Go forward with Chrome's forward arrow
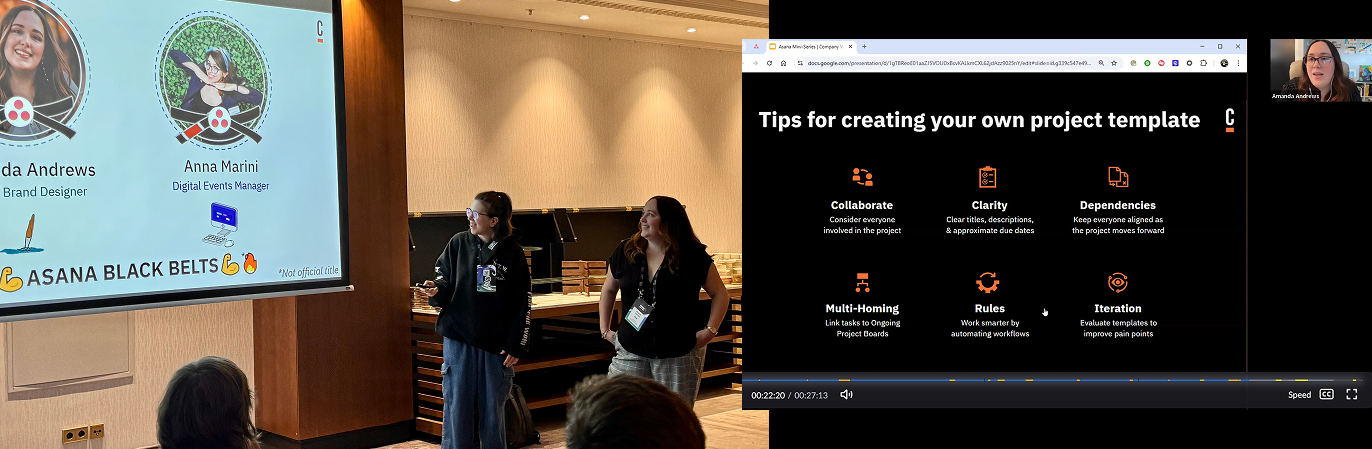Image resolution: width=1372 pixels, height=449 pixels. (x=755, y=63)
